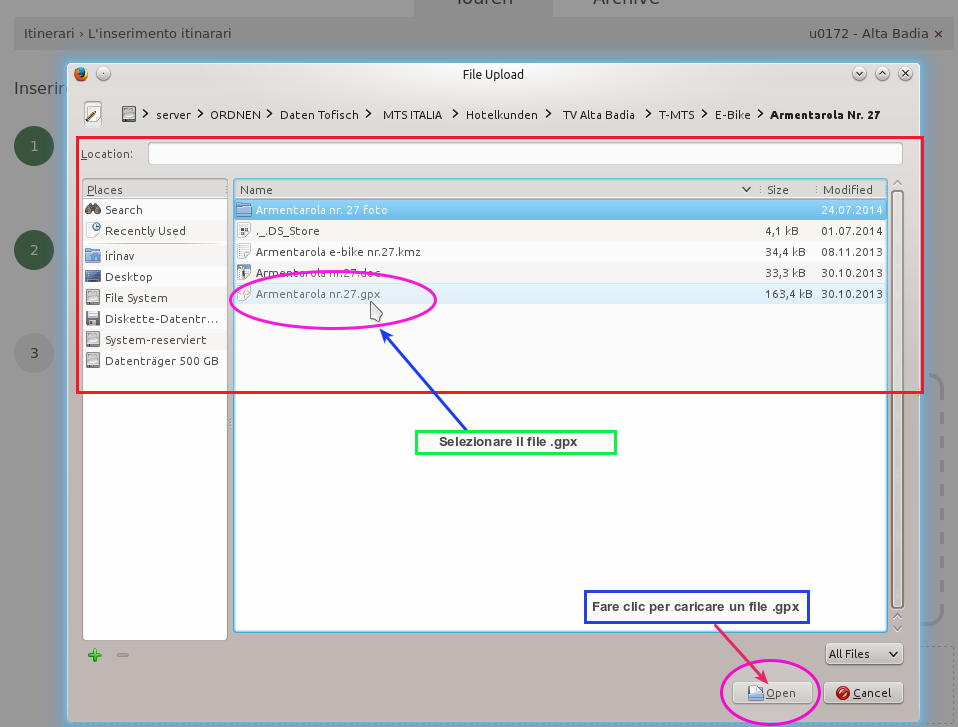The width and height of the screenshot is (958, 727).
Task: Click the pencil edit-path icon
Action: point(93,114)
